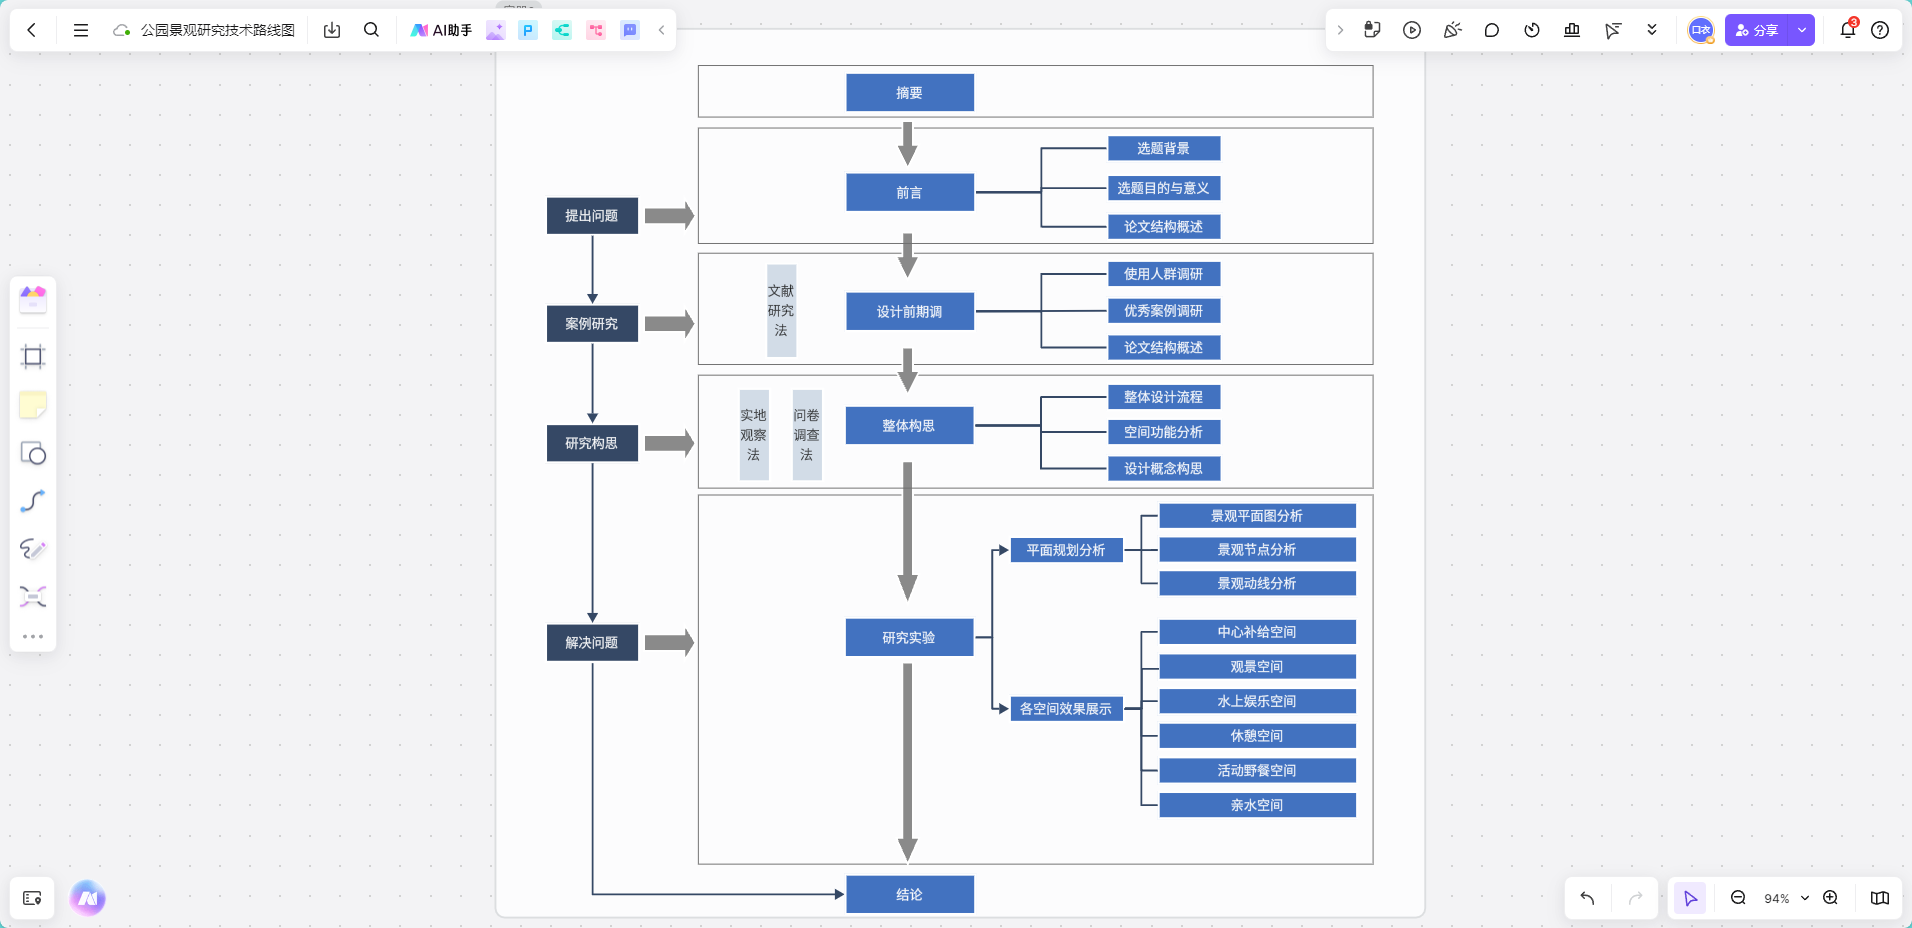Select the connector line tool
This screenshot has height=928, width=1912.
pyautogui.click(x=33, y=500)
